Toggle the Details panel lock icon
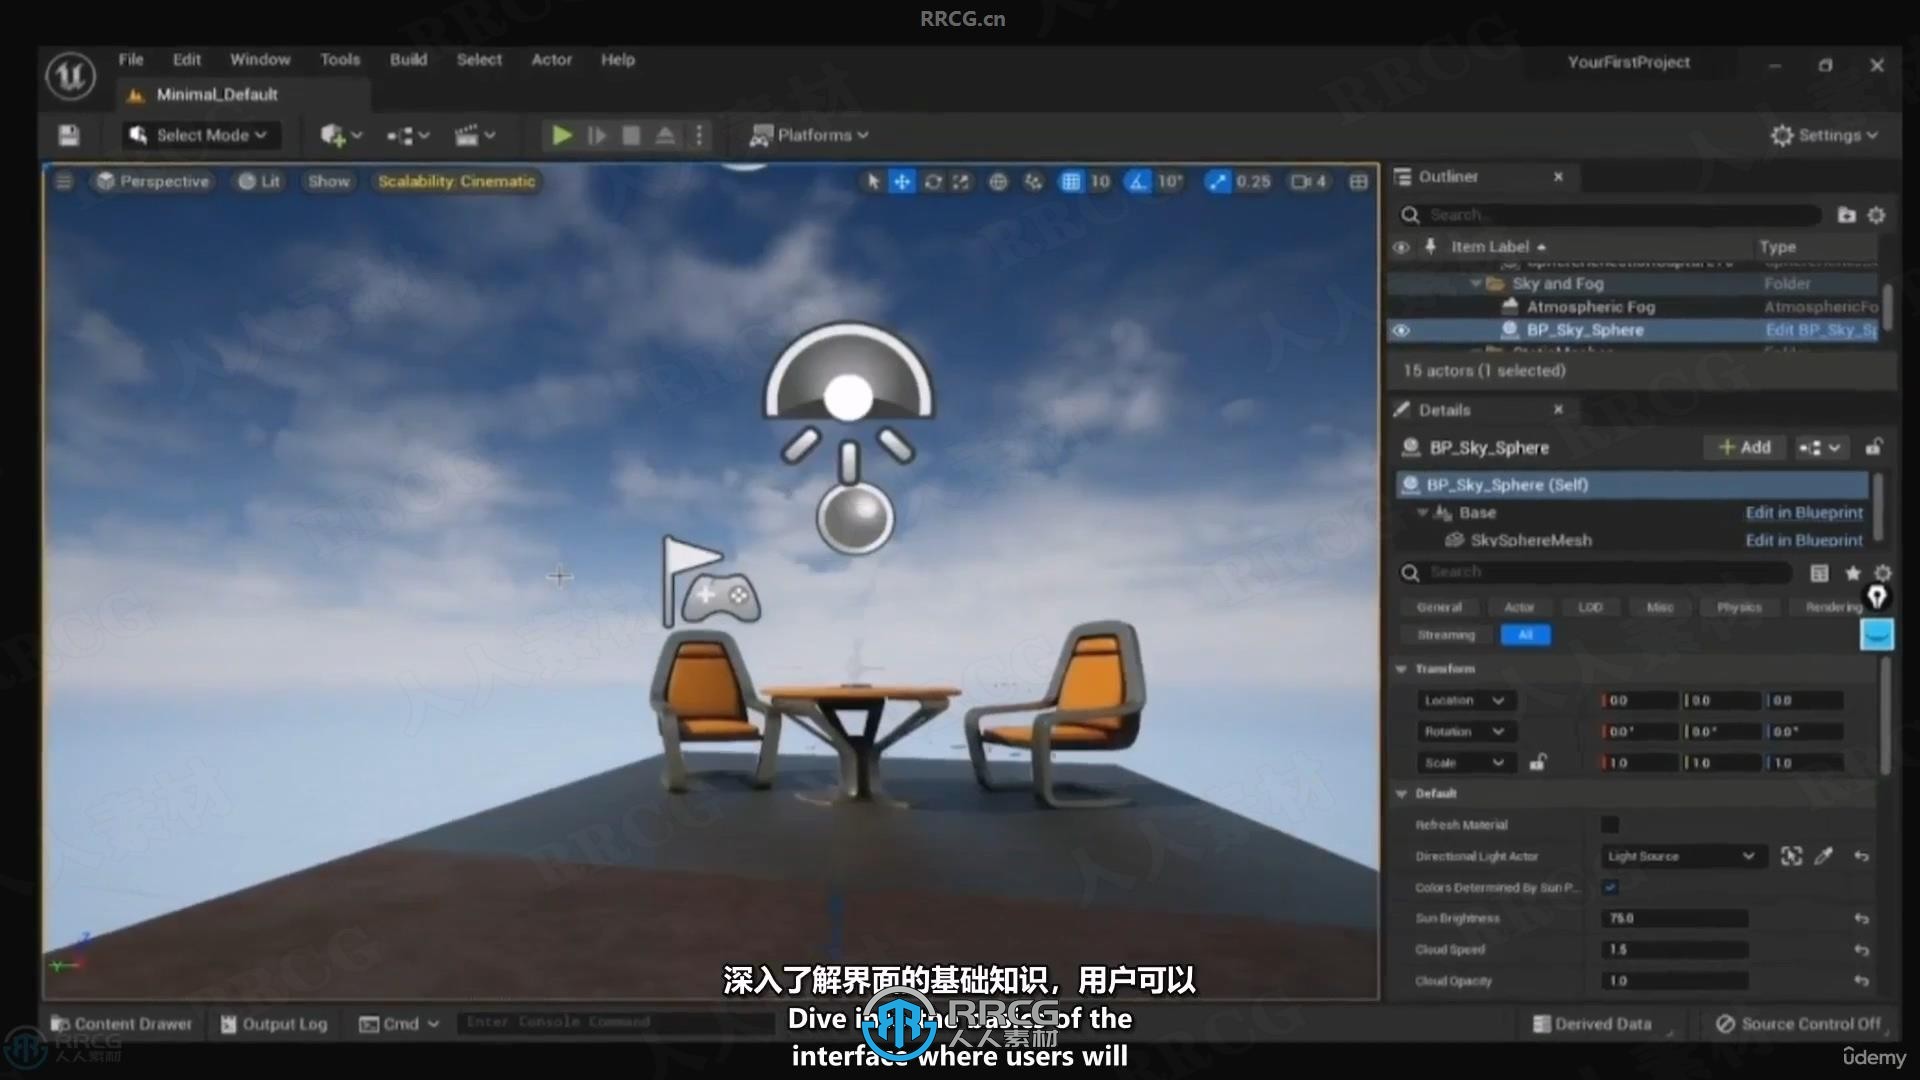 [x=1873, y=447]
